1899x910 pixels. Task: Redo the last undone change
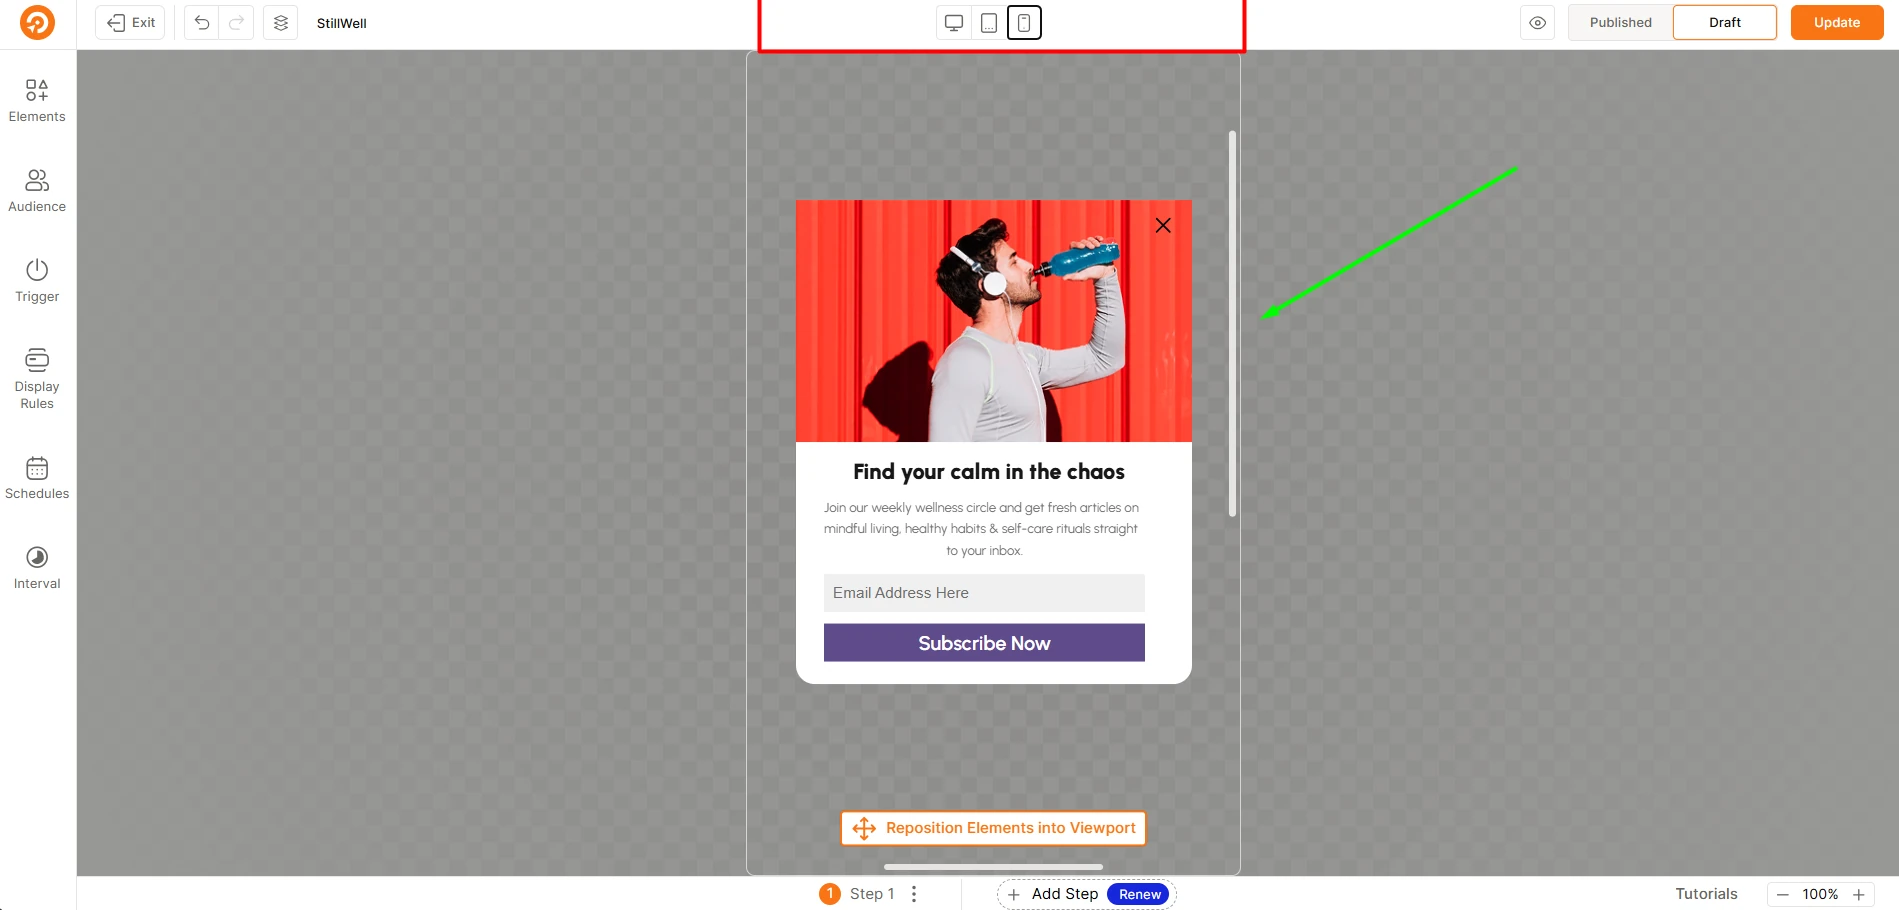(236, 22)
